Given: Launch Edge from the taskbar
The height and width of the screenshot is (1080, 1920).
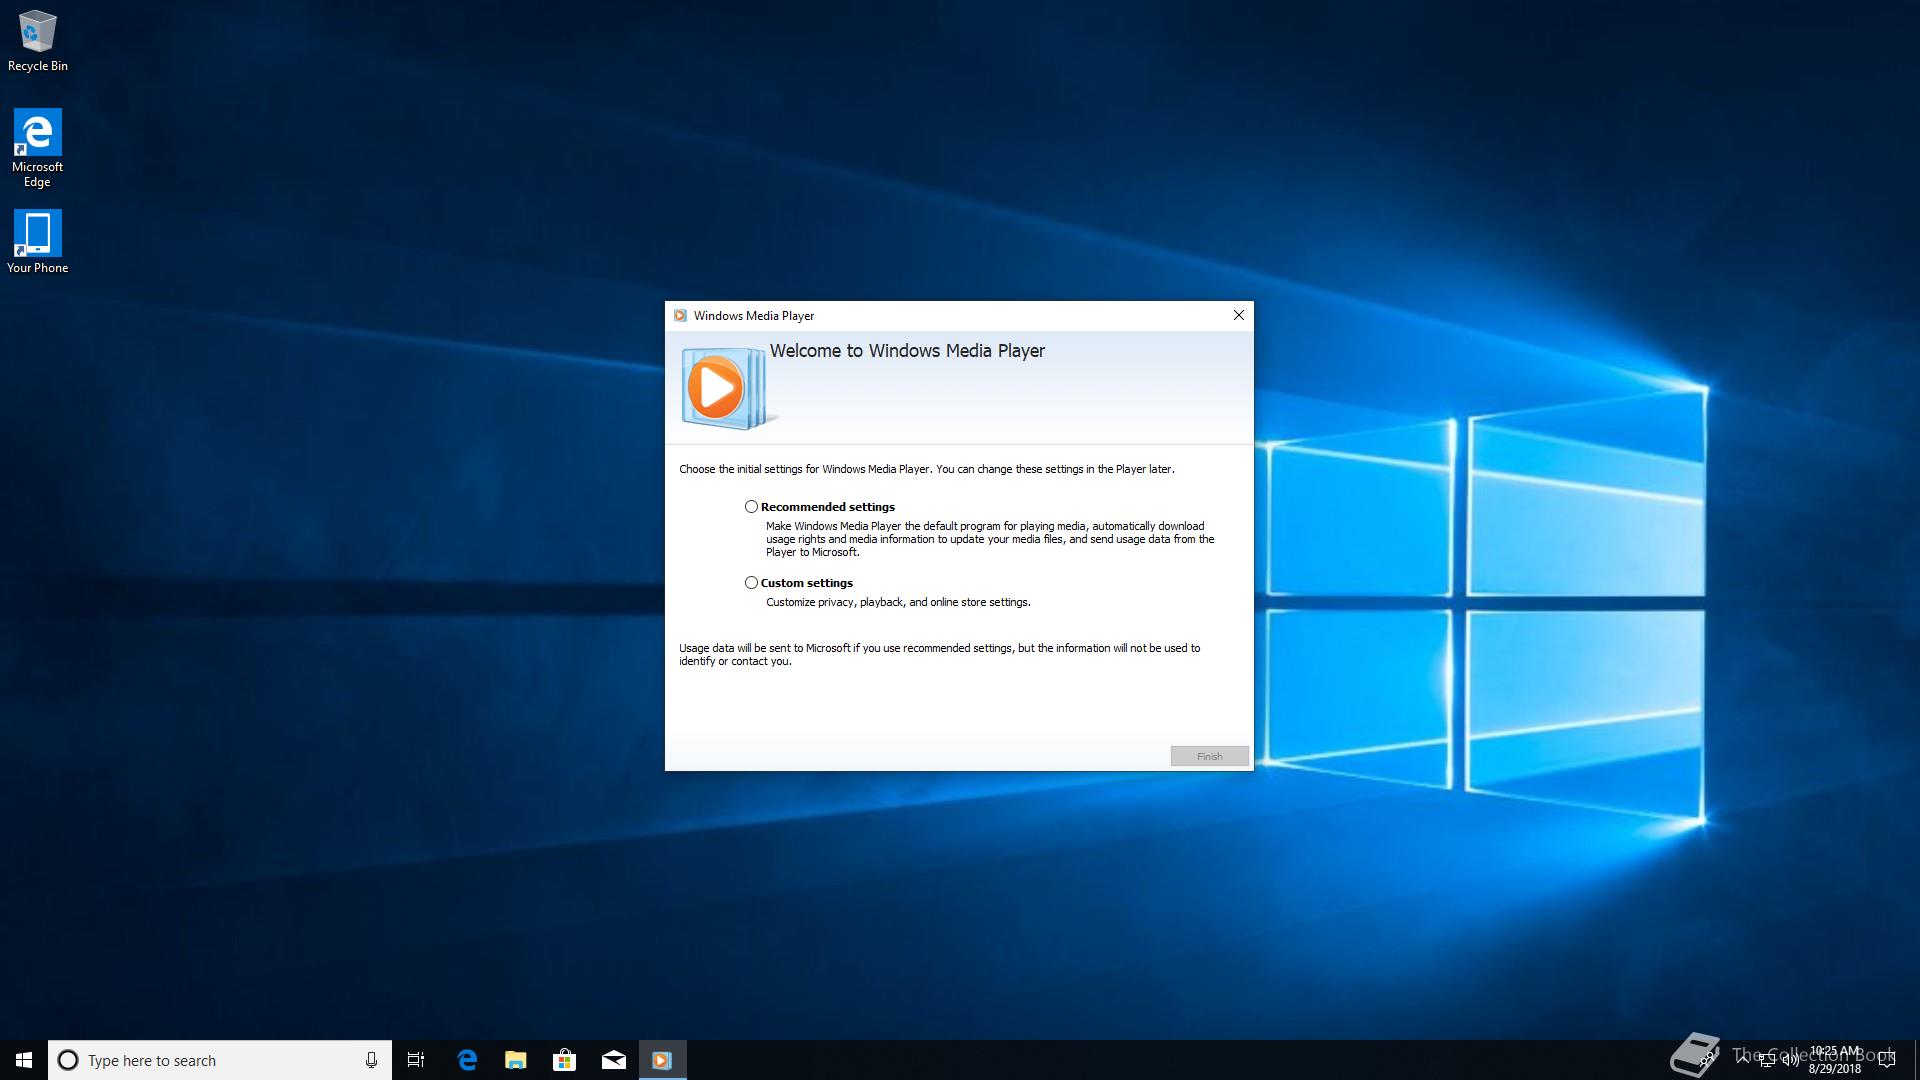Looking at the screenshot, I should coord(466,1060).
